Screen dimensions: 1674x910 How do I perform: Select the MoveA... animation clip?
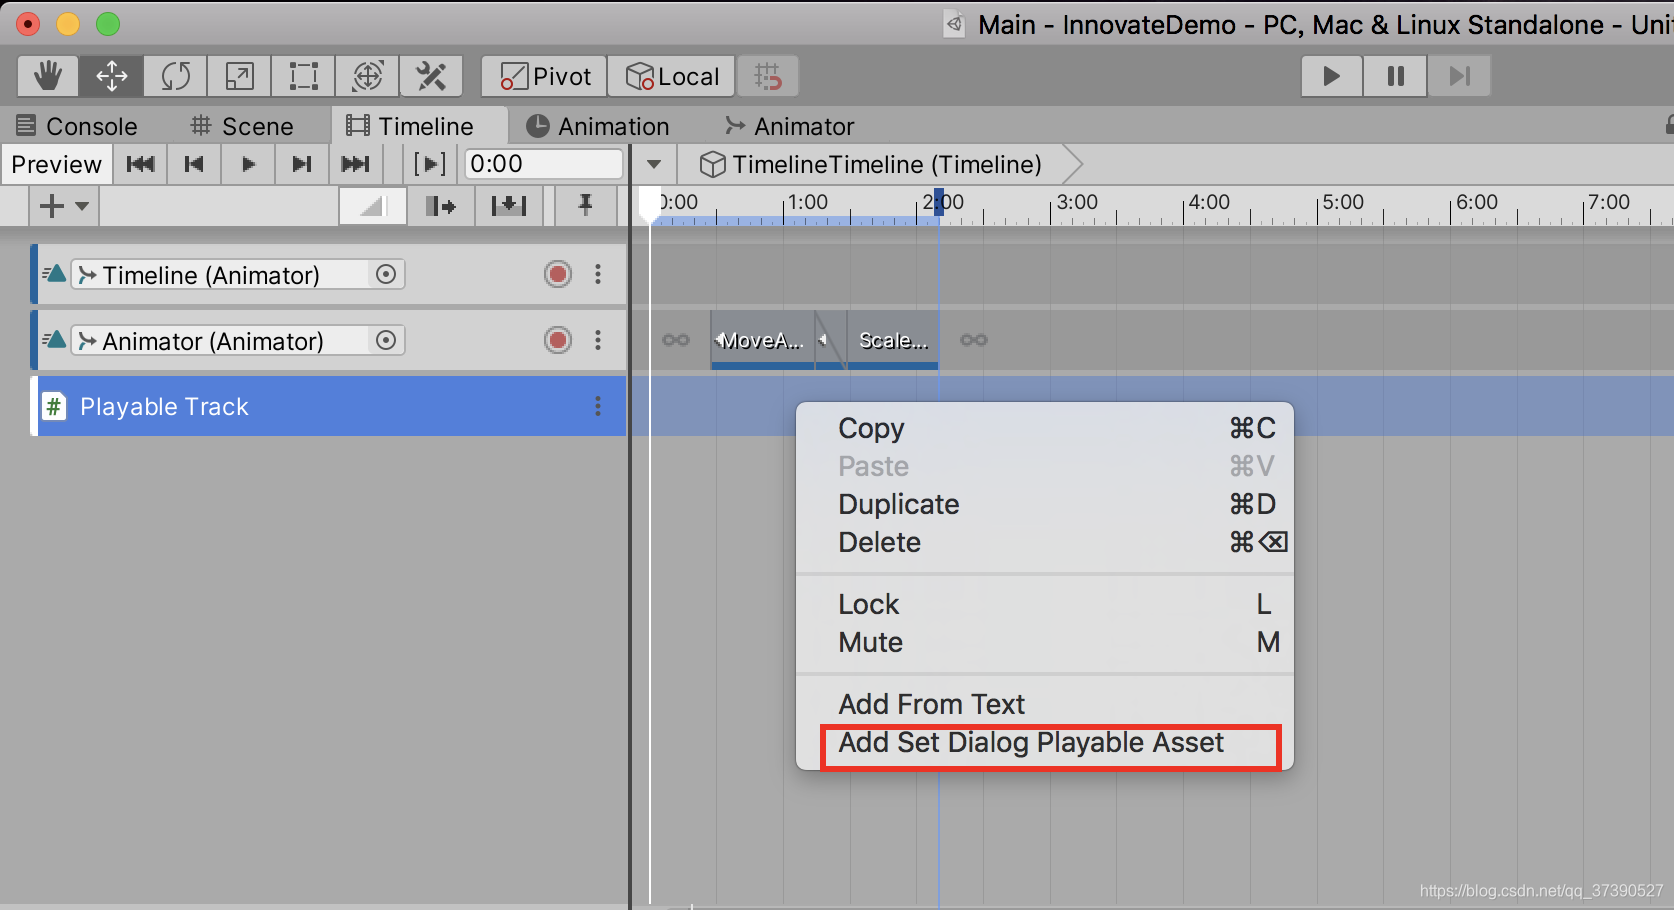point(762,340)
